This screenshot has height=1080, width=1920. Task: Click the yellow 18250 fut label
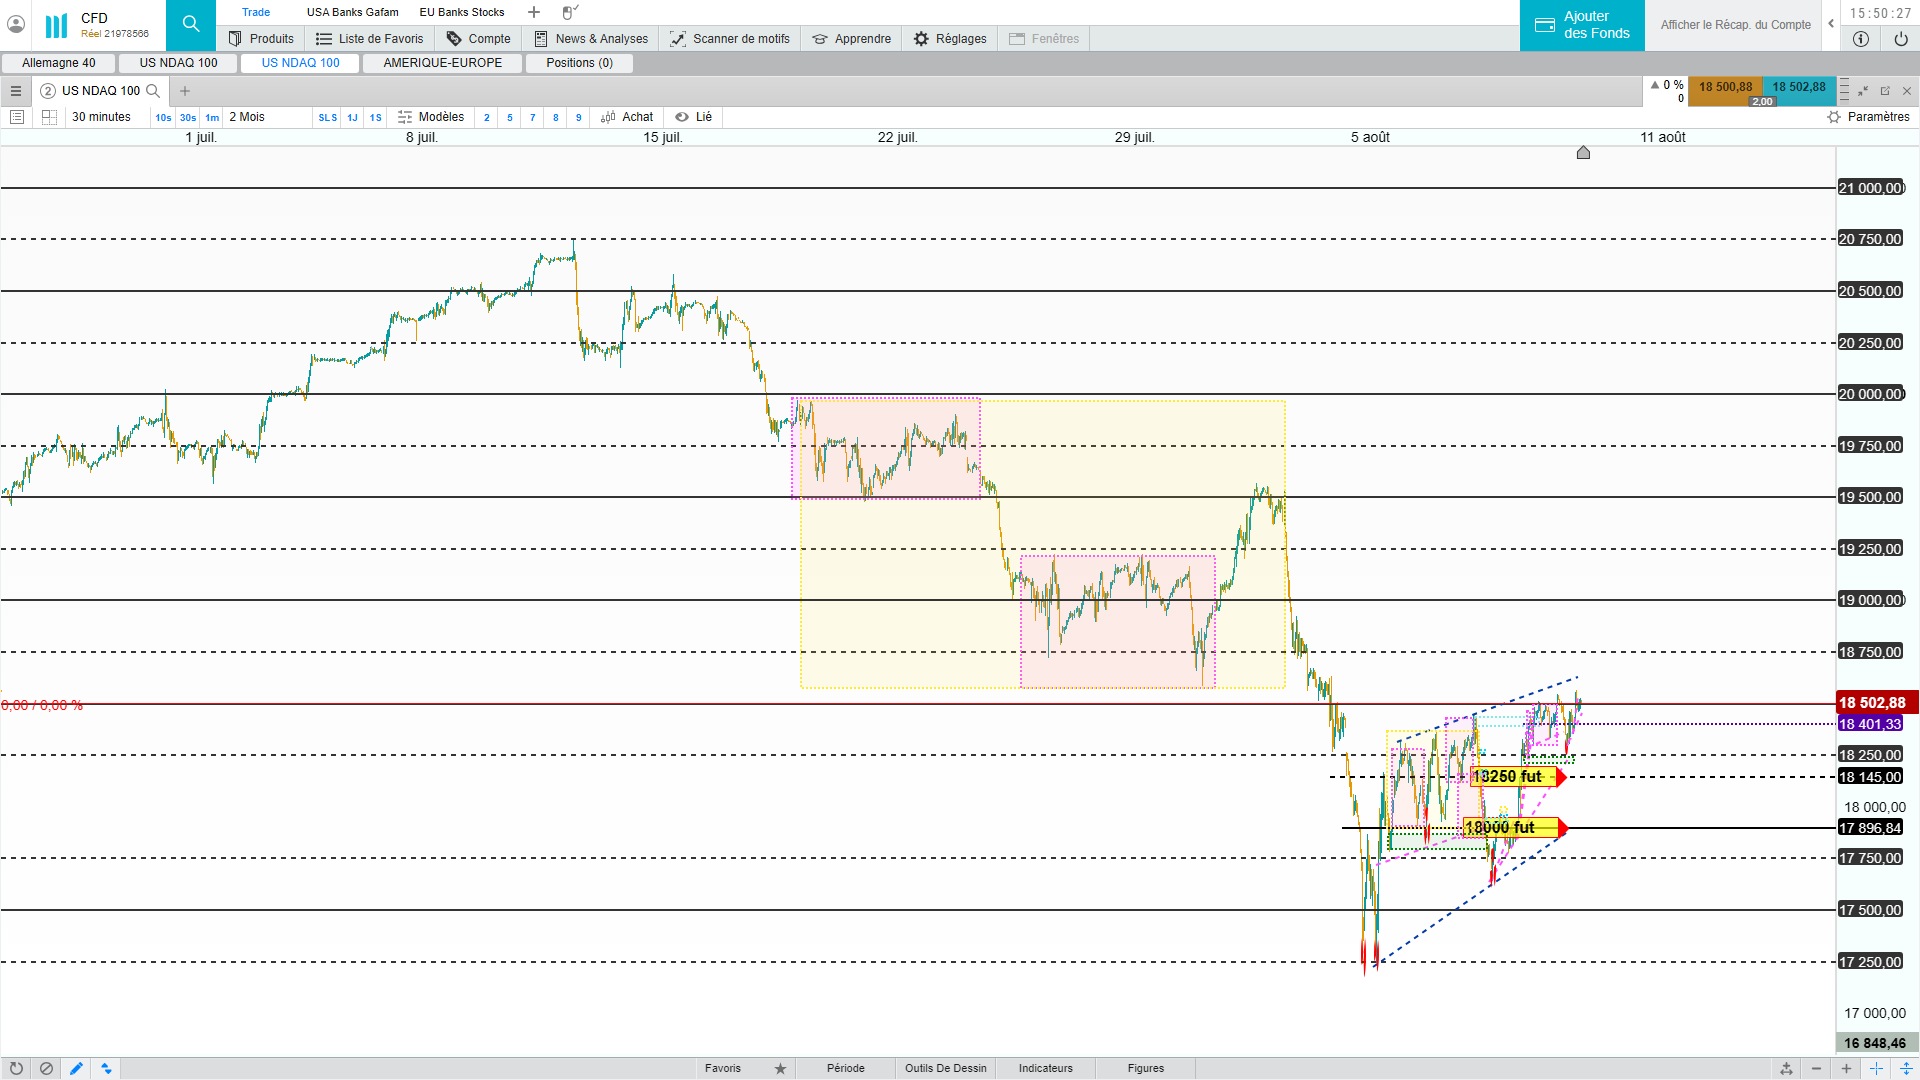tap(1510, 776)
